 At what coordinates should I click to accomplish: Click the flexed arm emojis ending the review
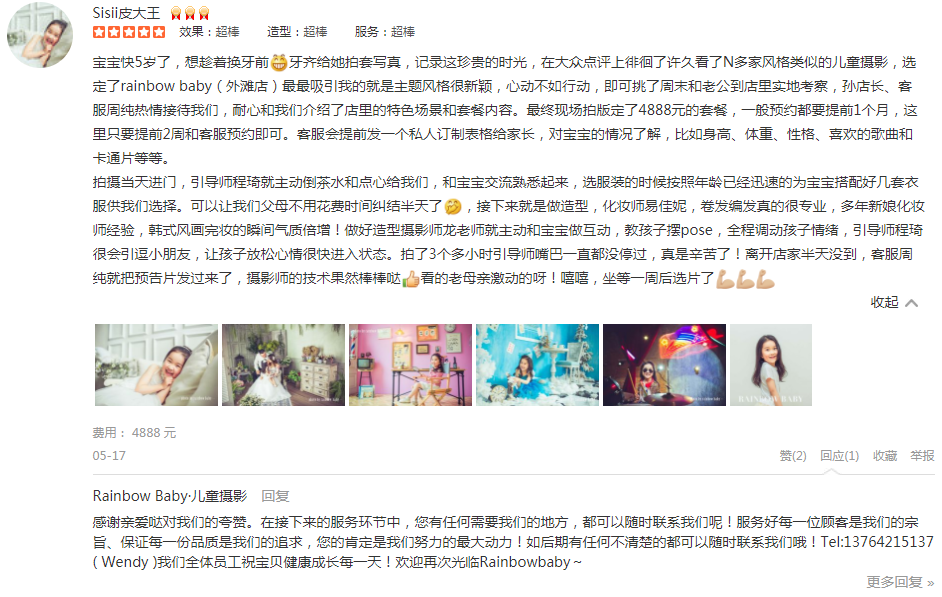746,279
